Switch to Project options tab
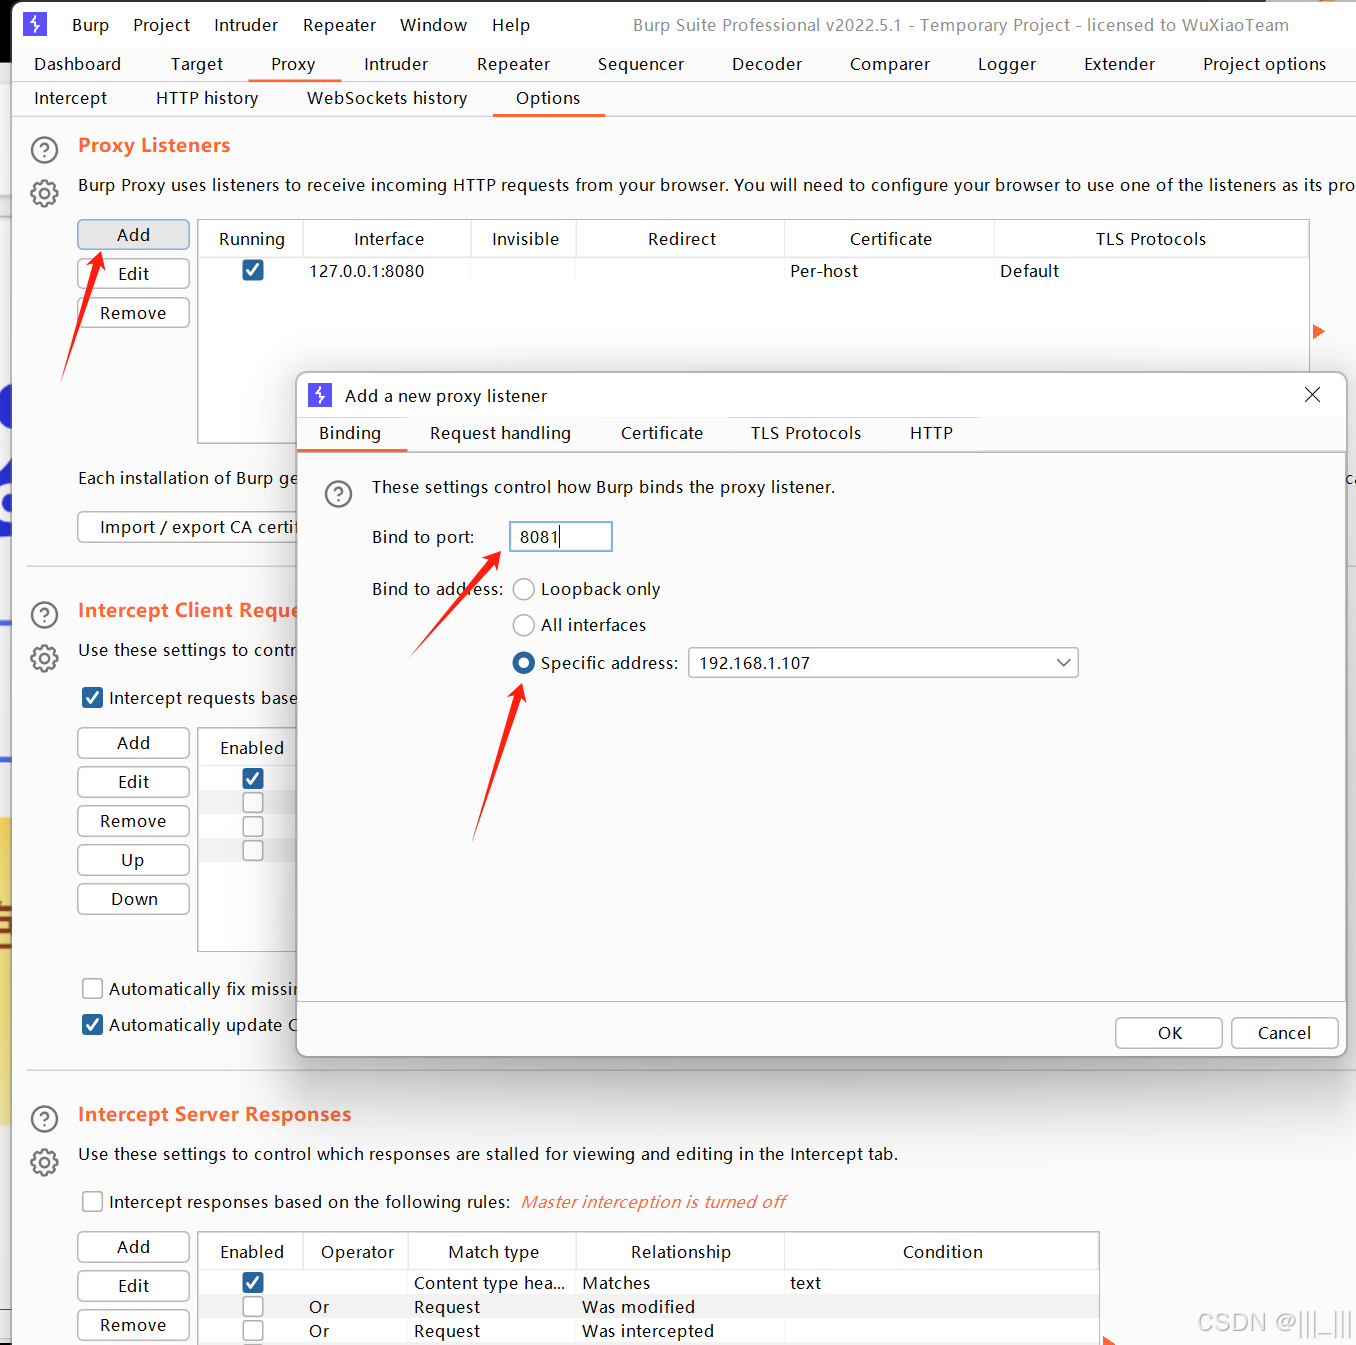Viewport: 1356px width, 1345px height. (1264, 64)
